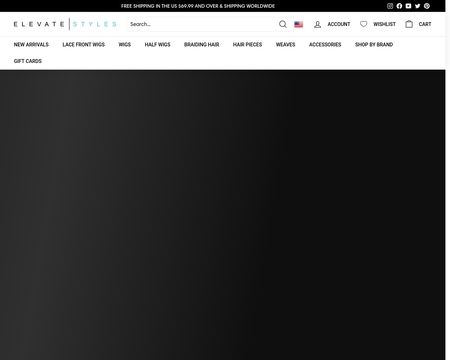Screen dimensions: 450x360
Task: Open the ACCESSORIES menu item
Action: [x=325, y=45]
